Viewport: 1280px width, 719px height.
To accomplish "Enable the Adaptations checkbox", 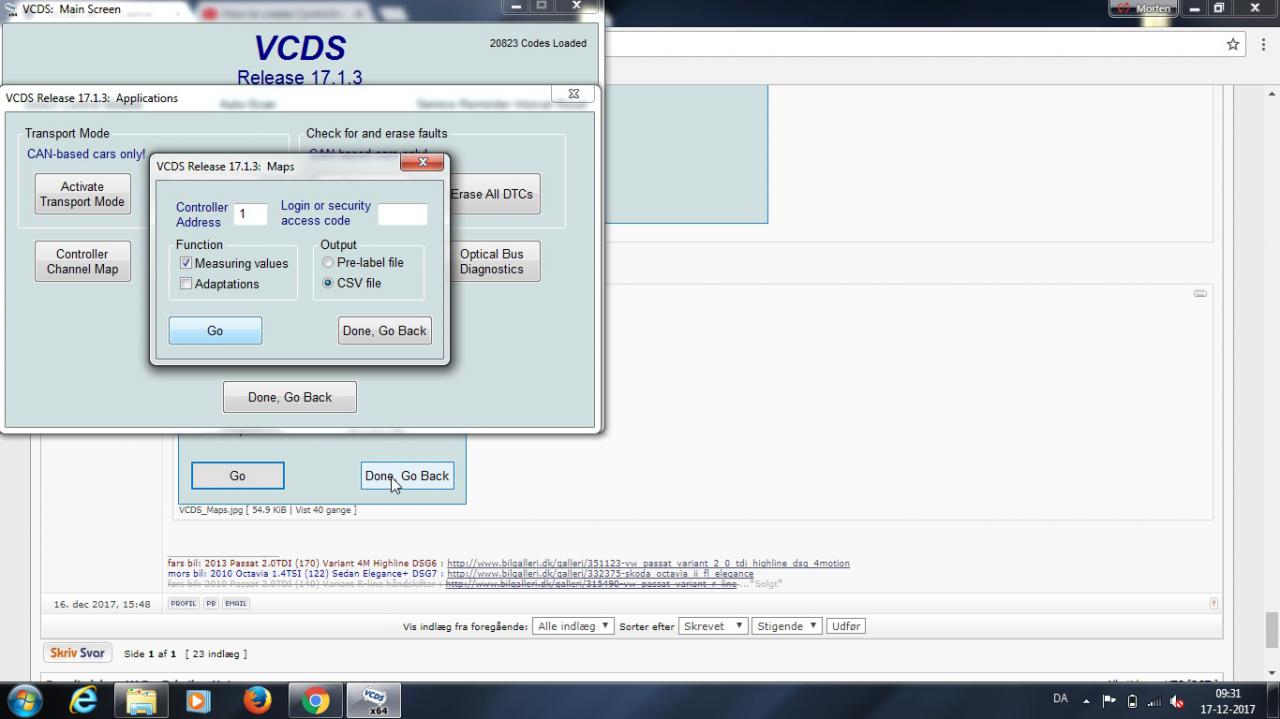I will click(x=186, y=284).
